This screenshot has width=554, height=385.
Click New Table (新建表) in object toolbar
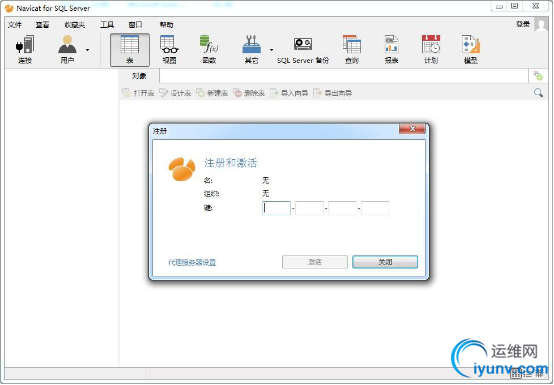(x=212, y=93)
